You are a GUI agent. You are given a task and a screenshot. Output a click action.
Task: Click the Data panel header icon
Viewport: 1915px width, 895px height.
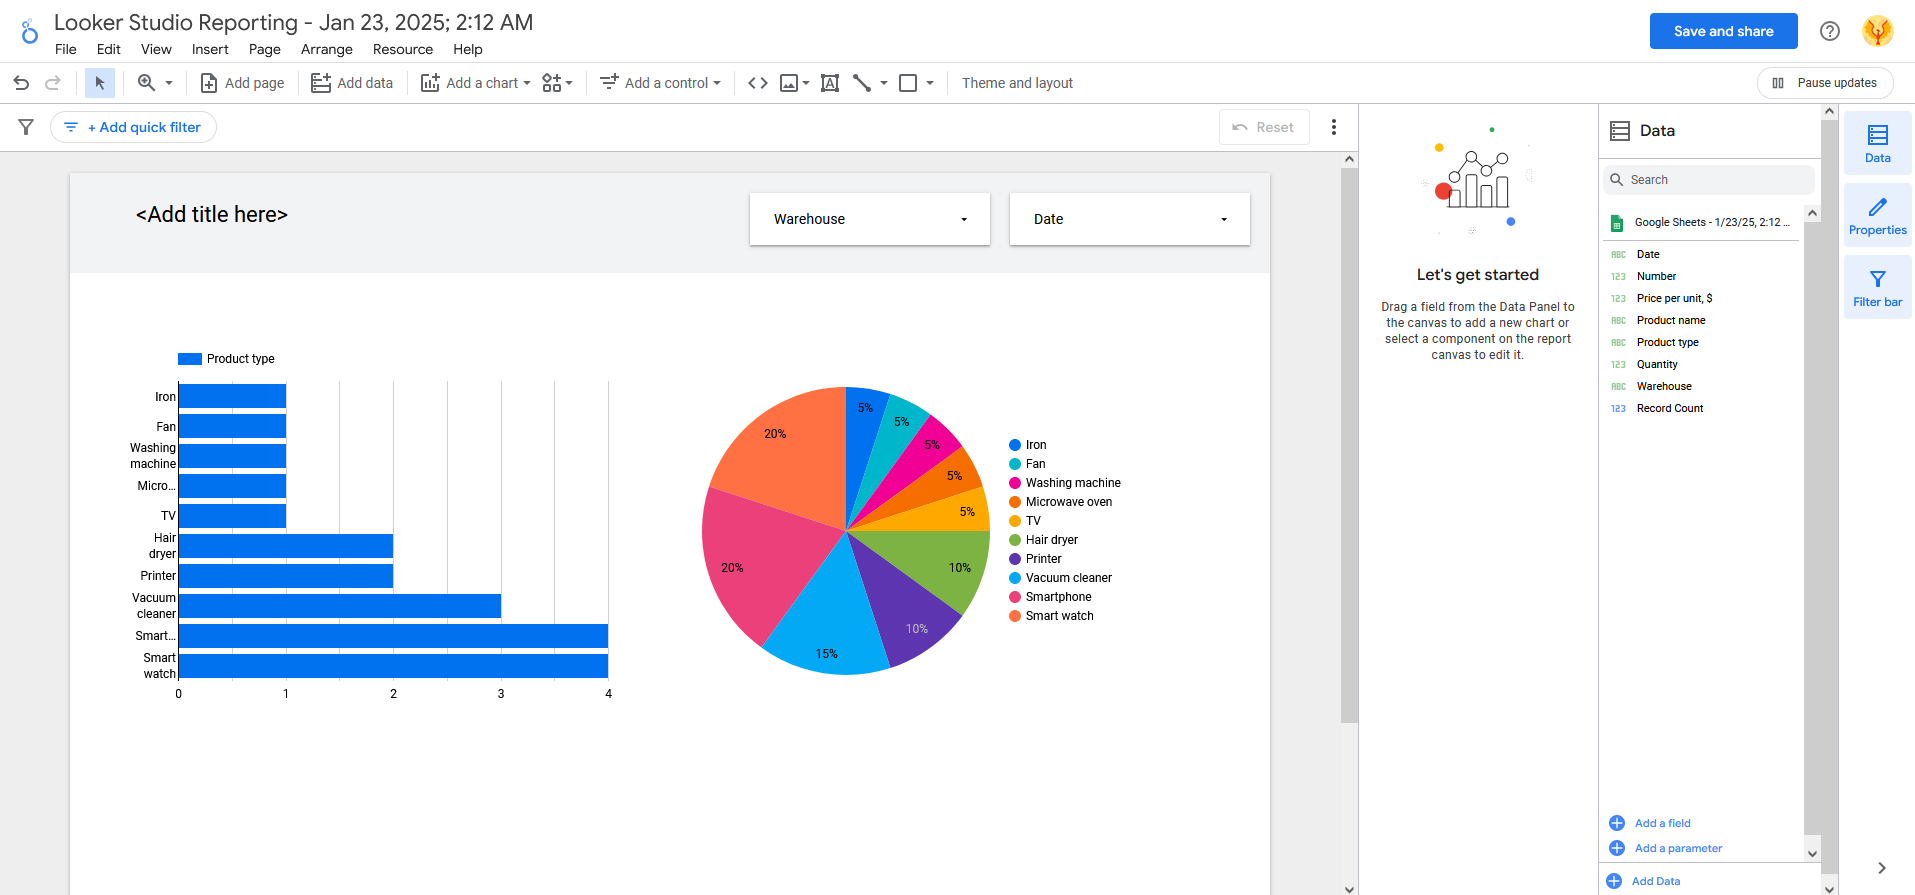(1620, 131)
